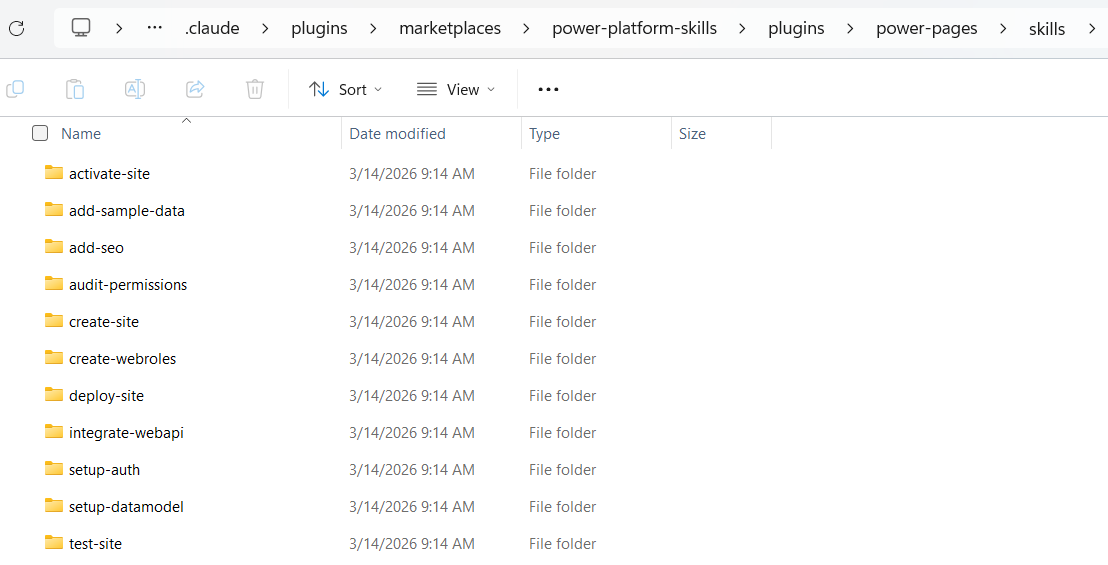Viewport: 1108px width, 565px height.
Task: Click the This PC monitor icon
Action: click(x=81, y=28)
